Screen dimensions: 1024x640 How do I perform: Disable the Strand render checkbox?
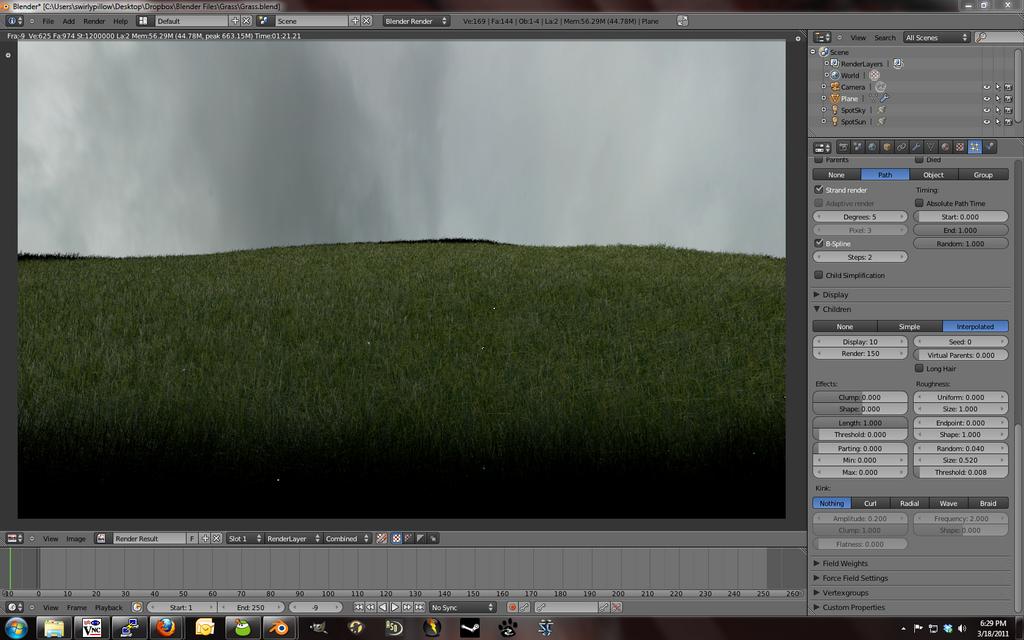(x=818, y=189)
